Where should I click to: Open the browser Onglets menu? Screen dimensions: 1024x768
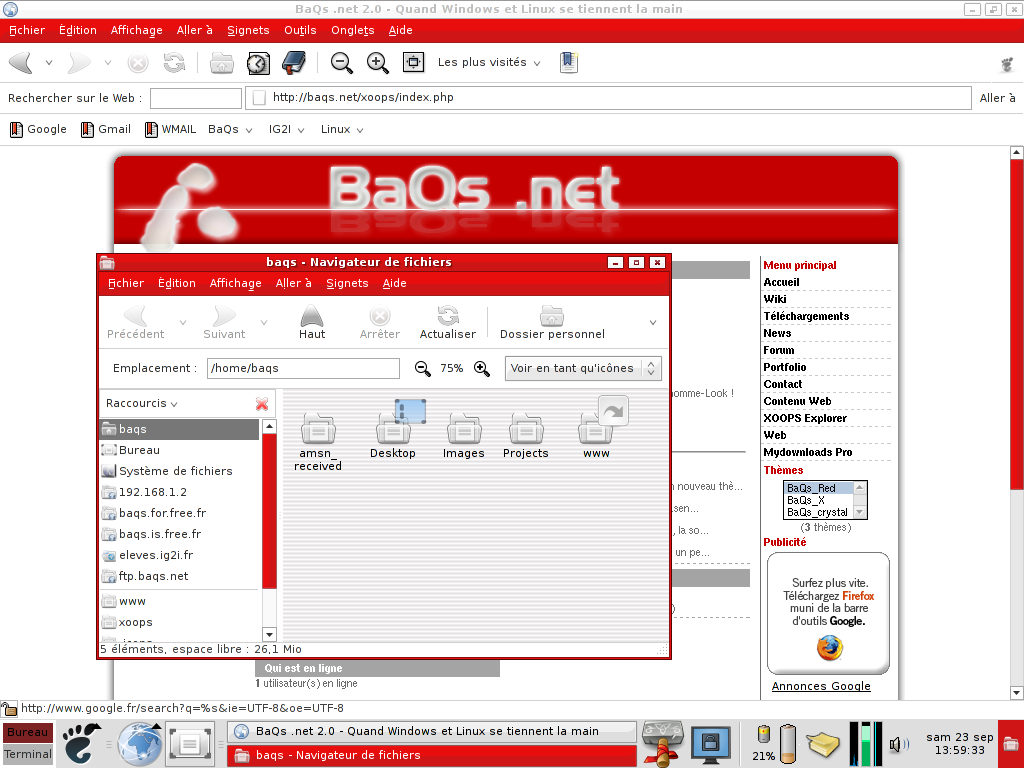353,30
